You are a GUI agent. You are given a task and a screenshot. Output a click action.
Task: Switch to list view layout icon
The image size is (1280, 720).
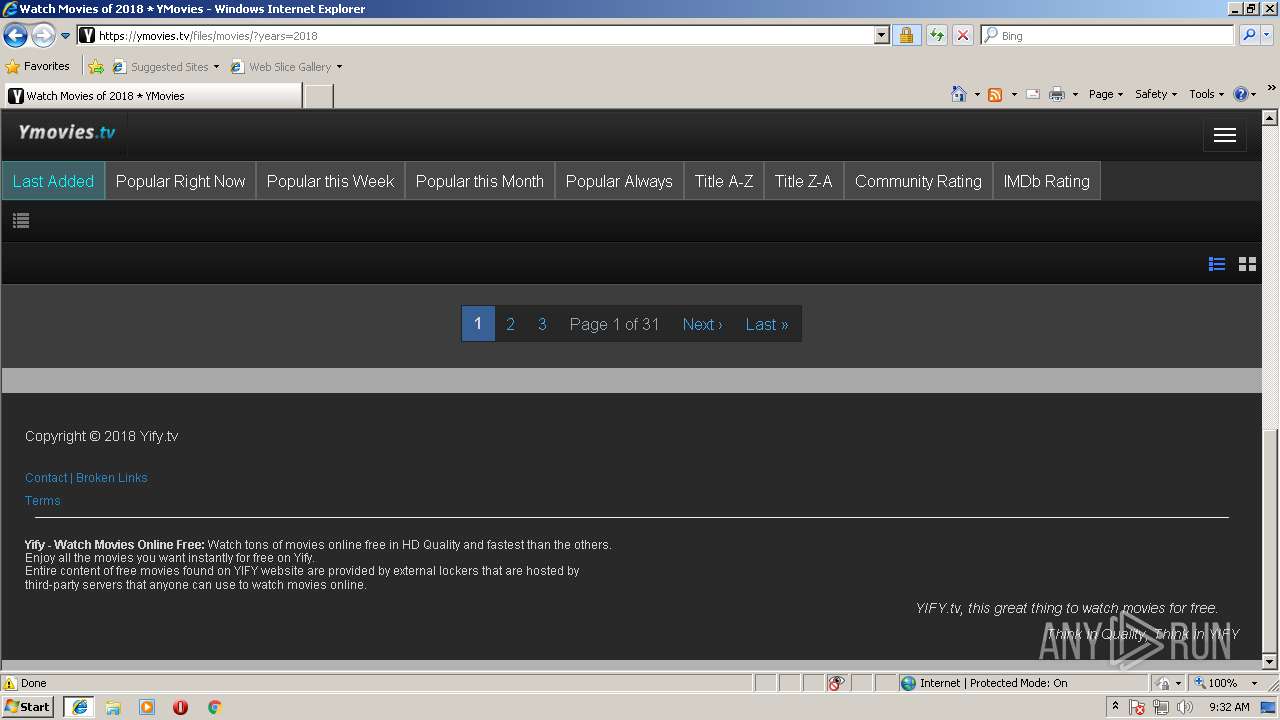point(1217,264)
